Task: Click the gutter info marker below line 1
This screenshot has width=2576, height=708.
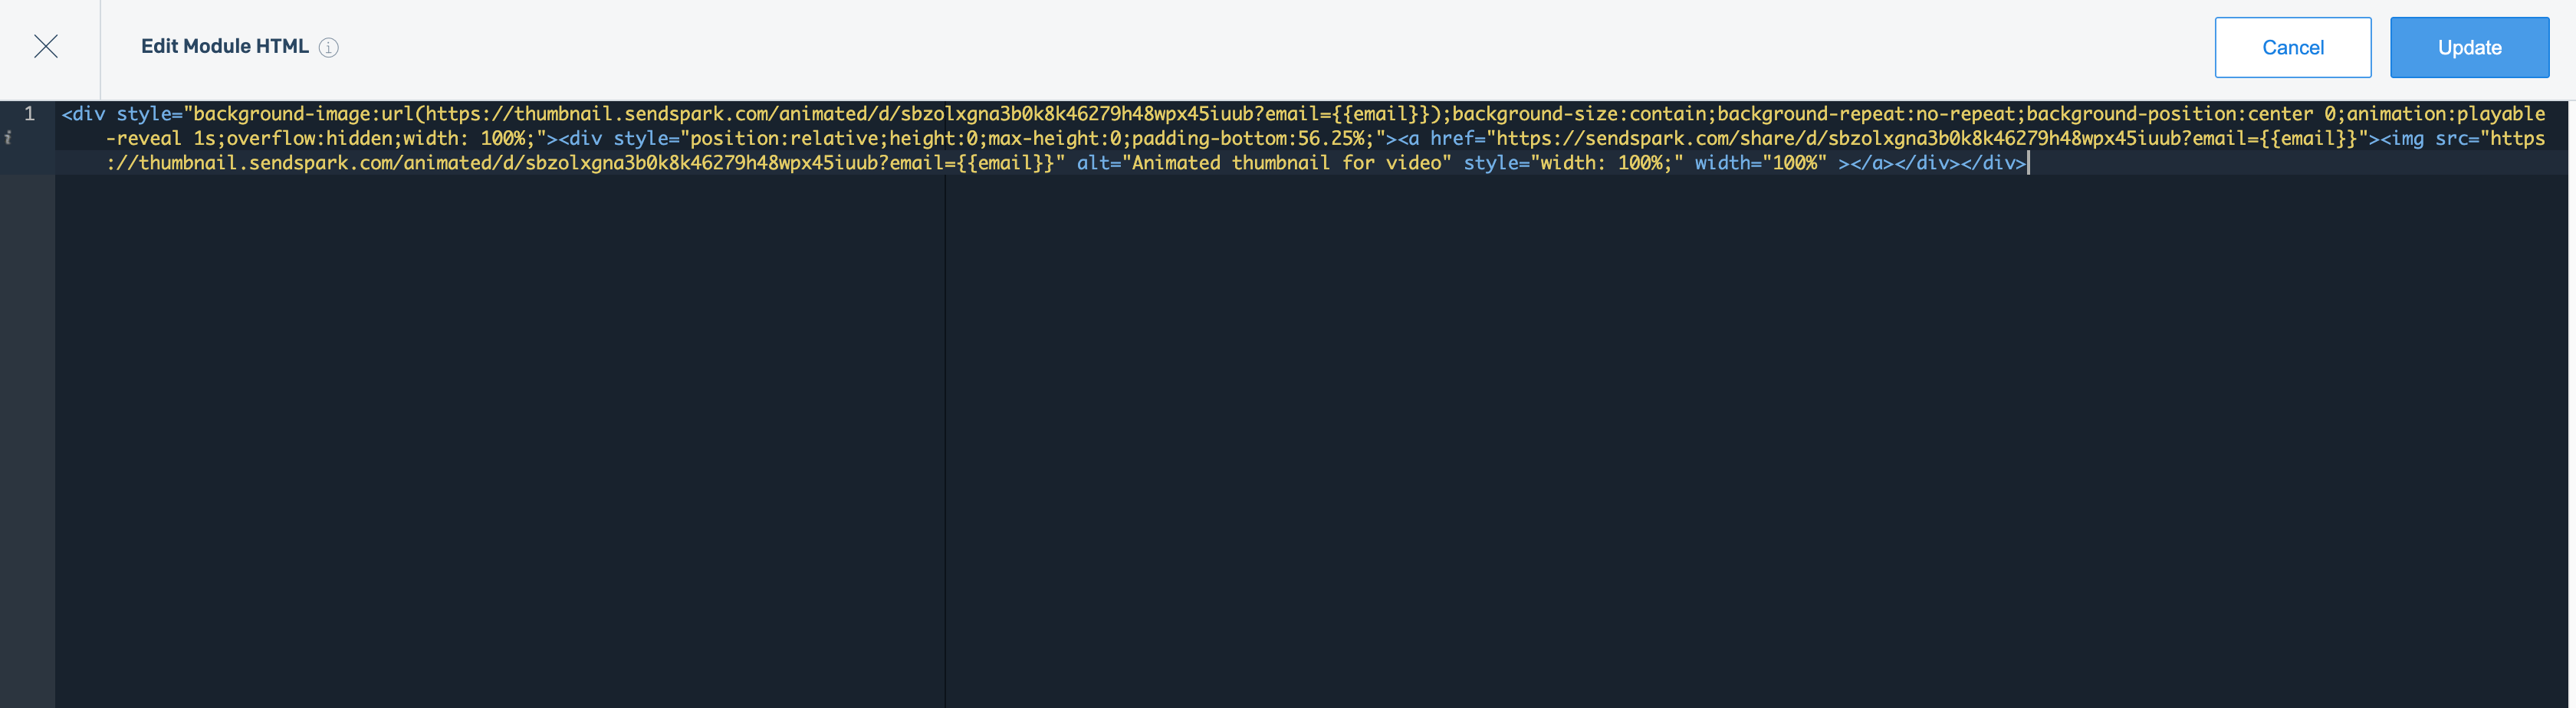Action: (8, 138)
